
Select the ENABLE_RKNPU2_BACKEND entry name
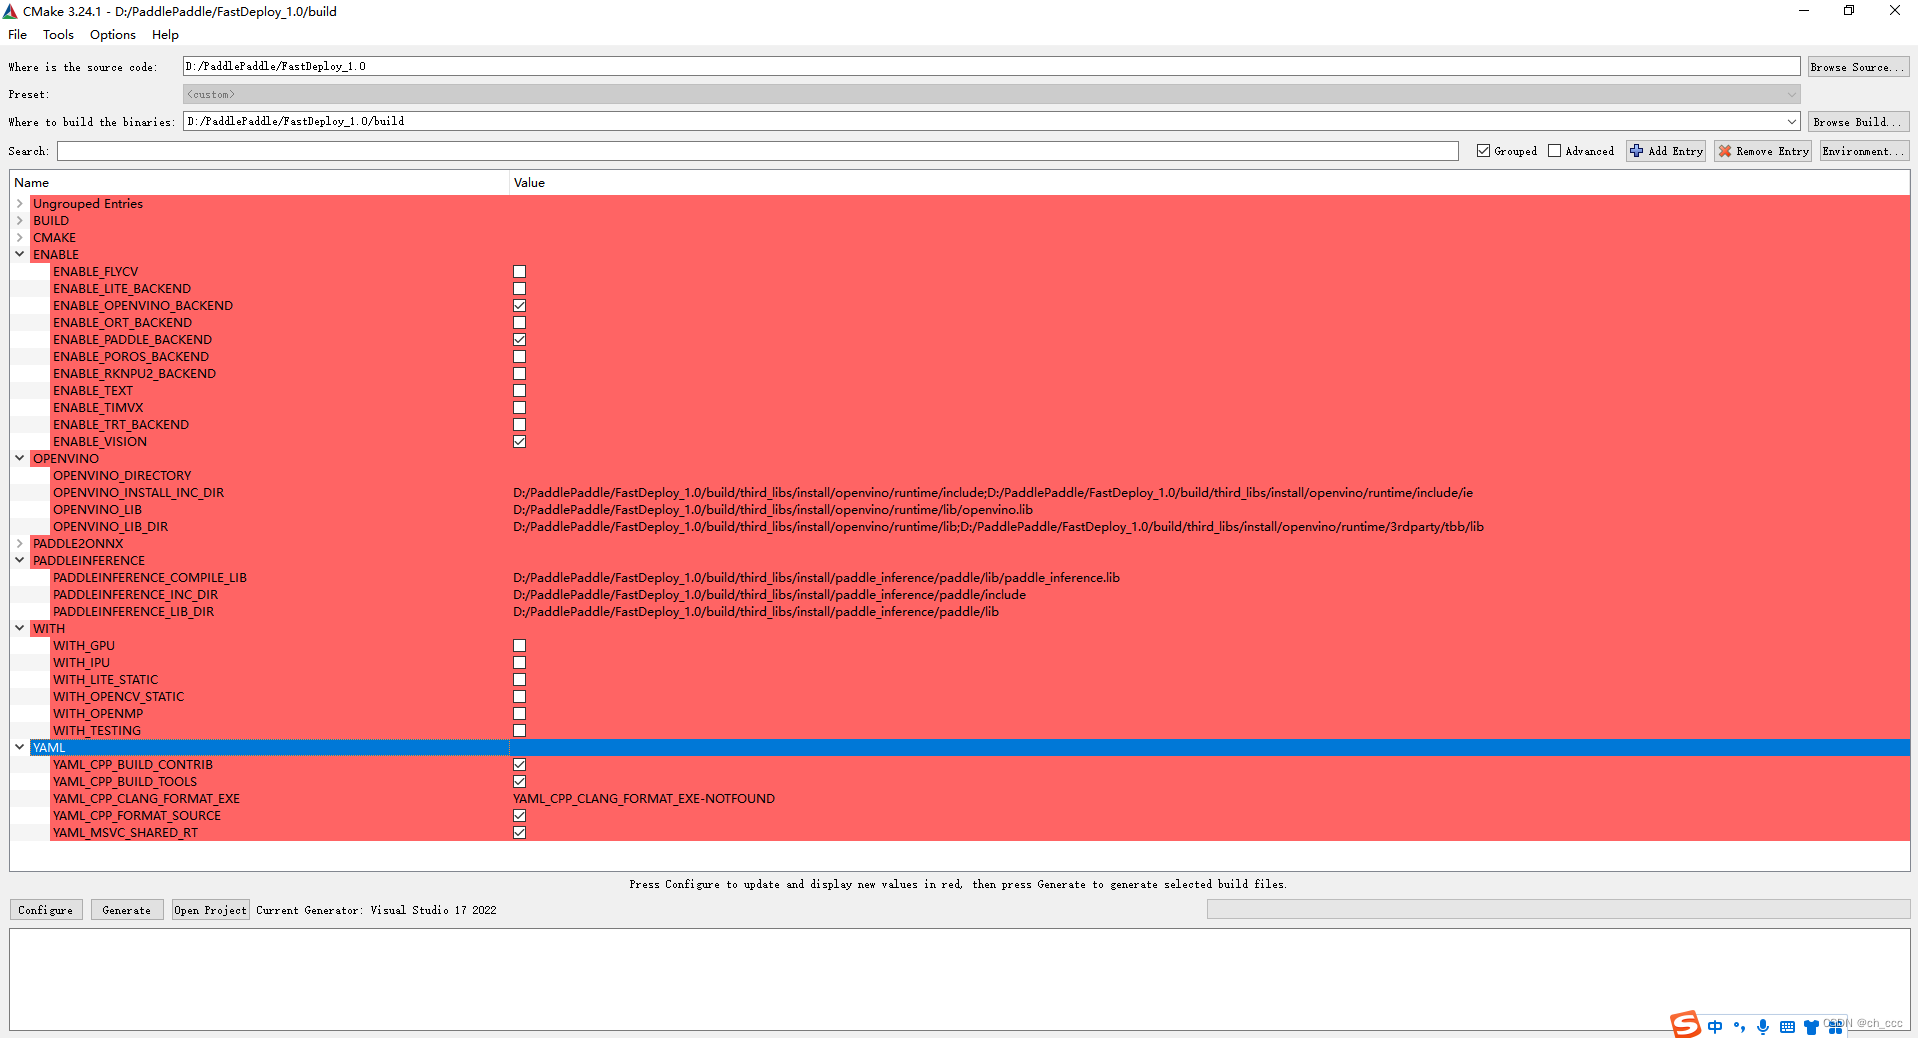pyautogui.click(x=134, y=374)
